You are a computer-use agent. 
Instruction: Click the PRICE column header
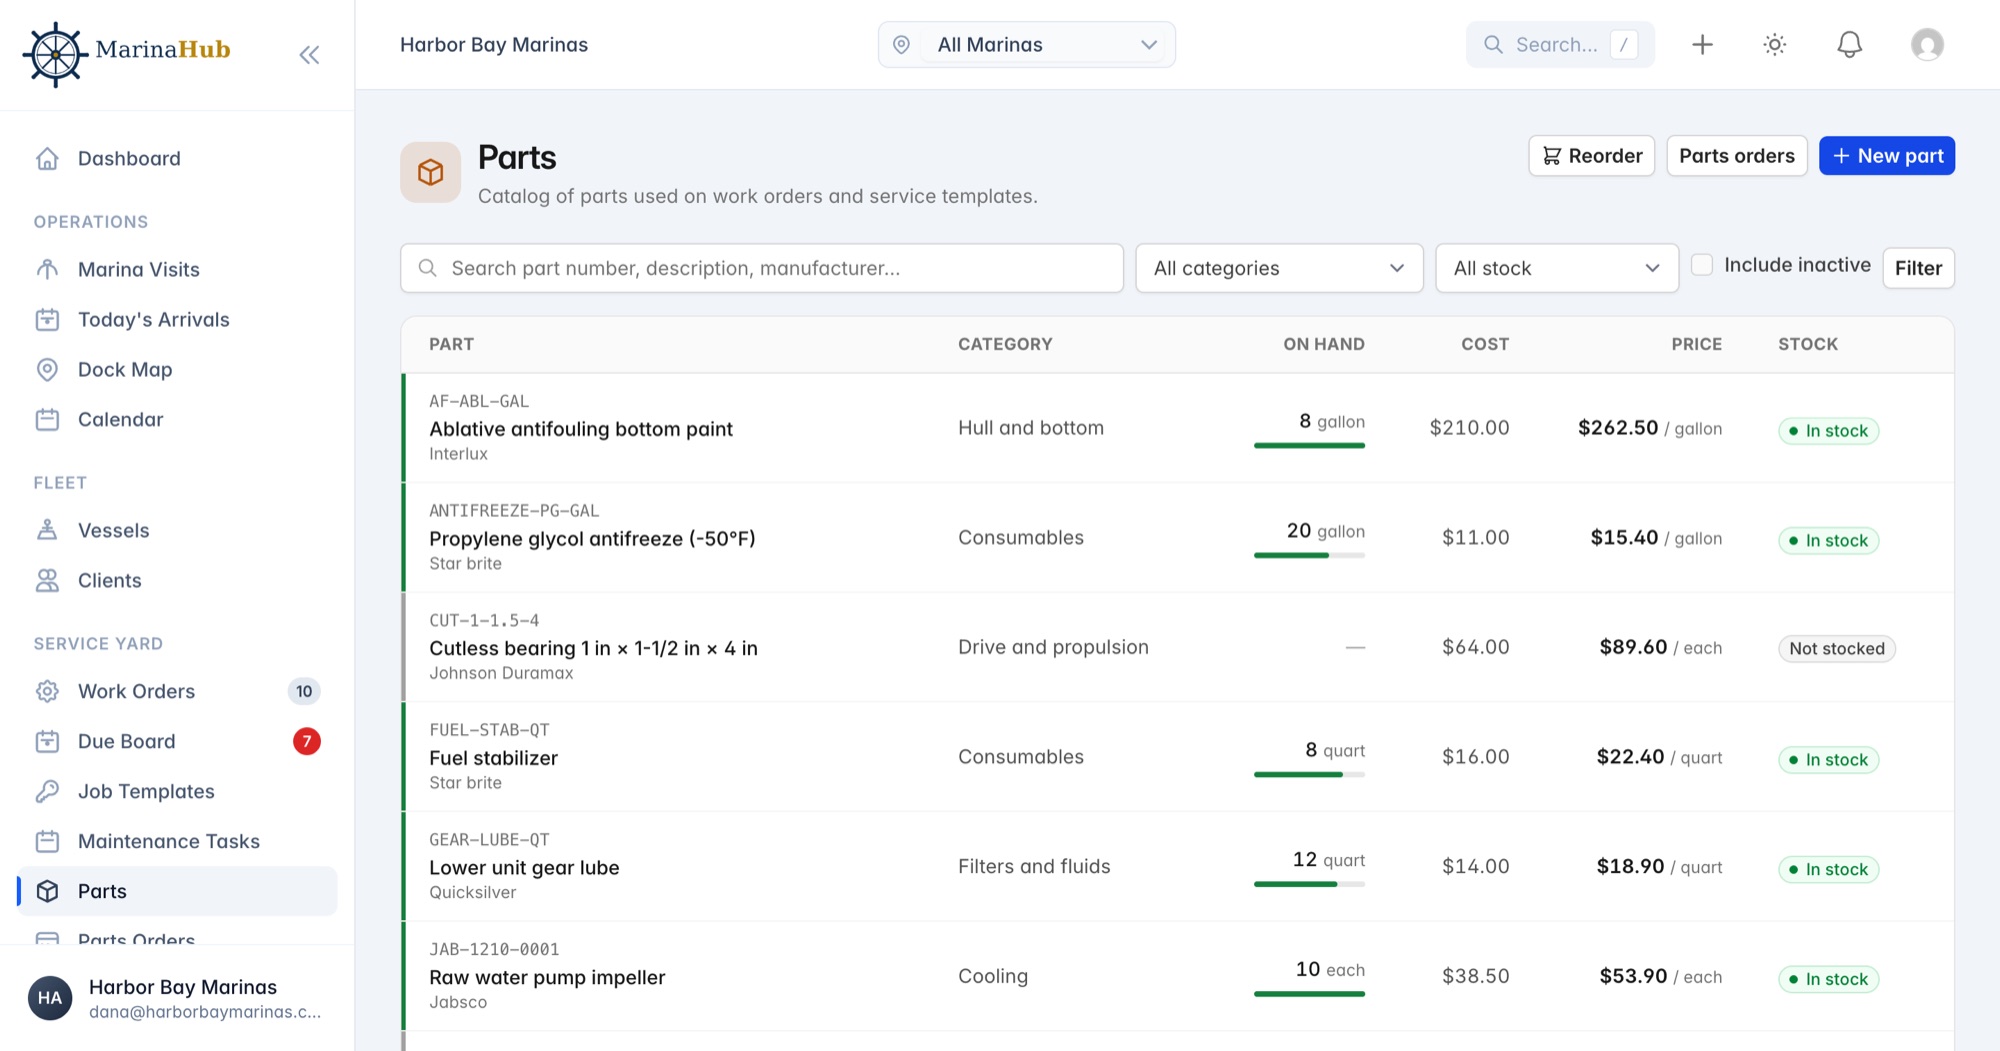pos(1696,344)
